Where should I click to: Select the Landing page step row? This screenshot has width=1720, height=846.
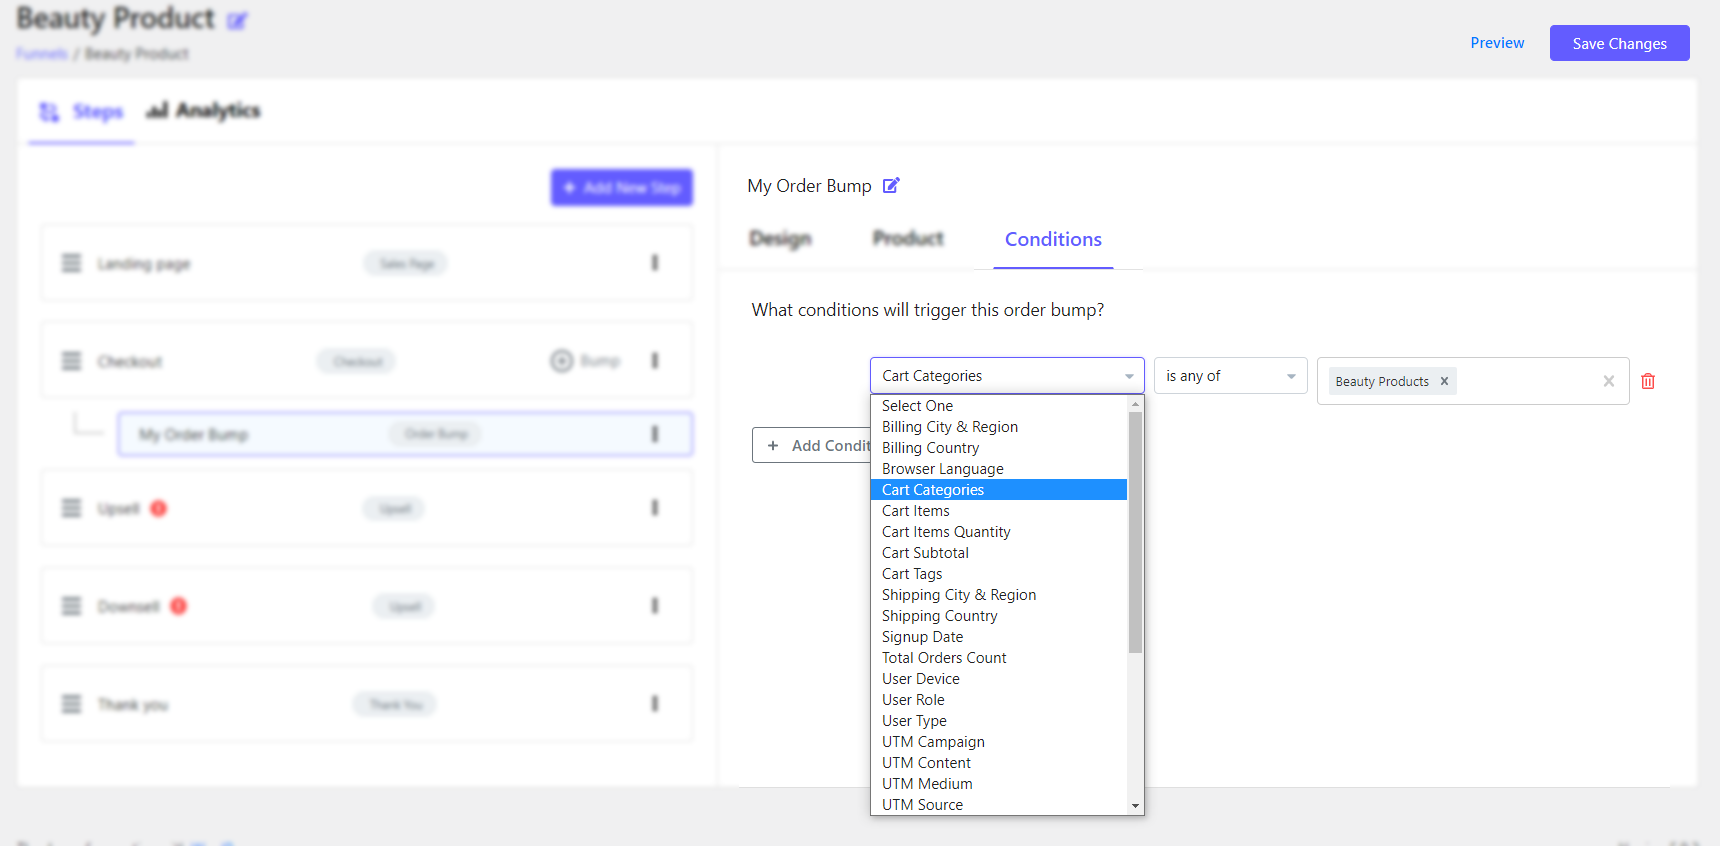[367, 263]
